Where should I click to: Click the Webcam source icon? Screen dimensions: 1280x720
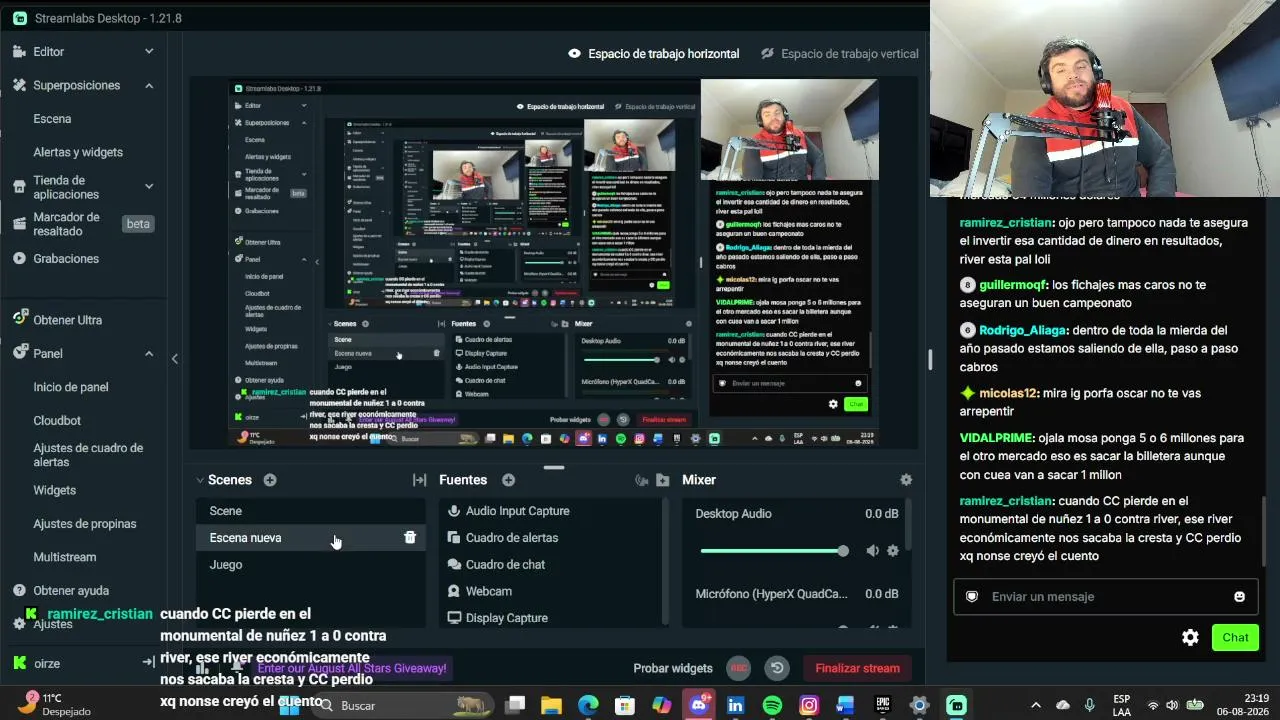coord(454,591)
